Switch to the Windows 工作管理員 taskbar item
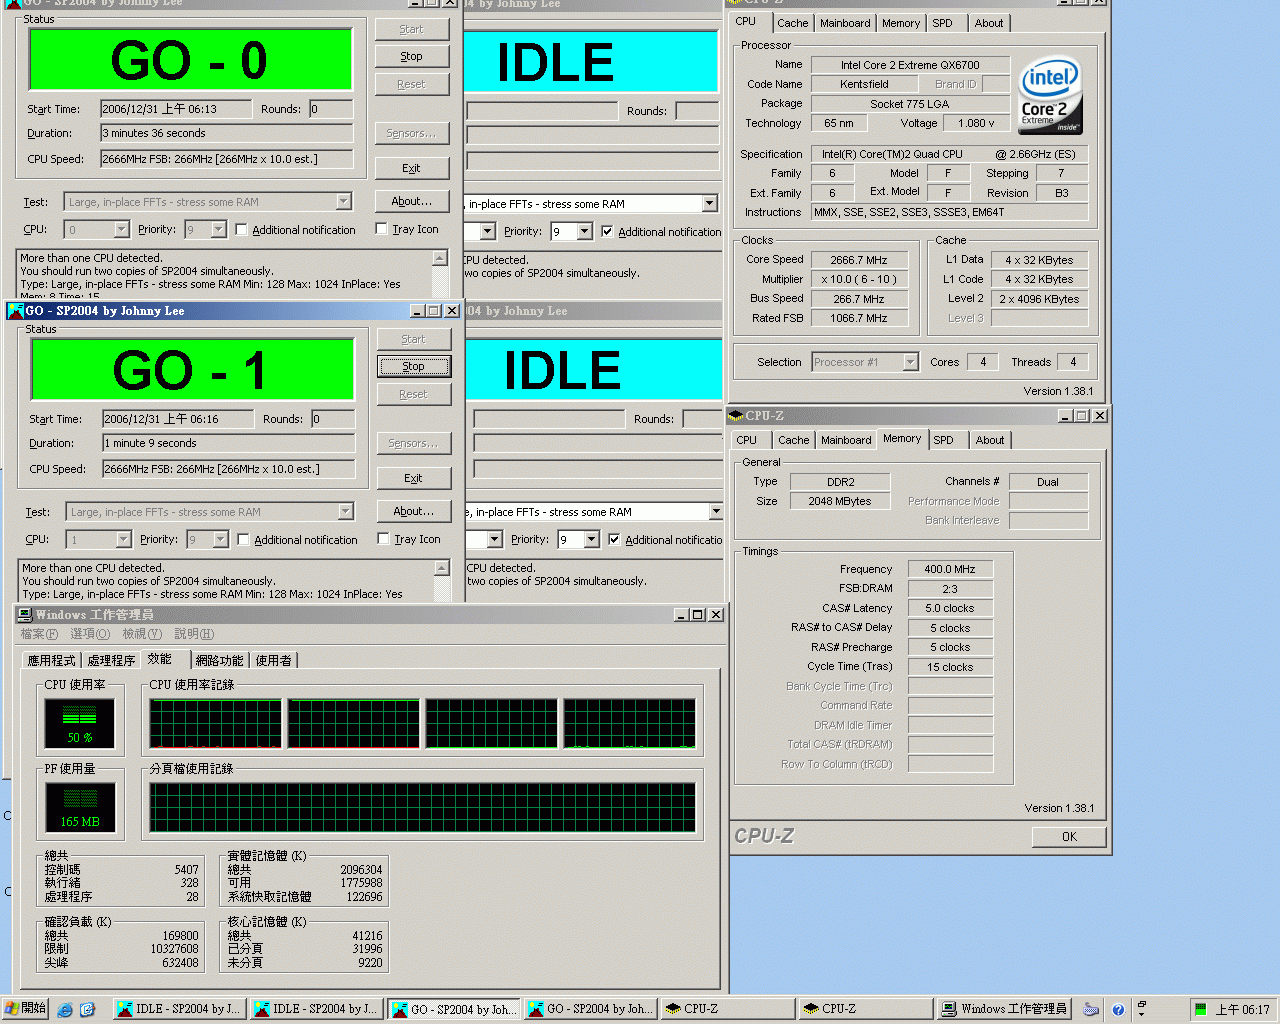This screenshot has height=1024, width=1280. pyautogui.click(x=1003, y=1009)
